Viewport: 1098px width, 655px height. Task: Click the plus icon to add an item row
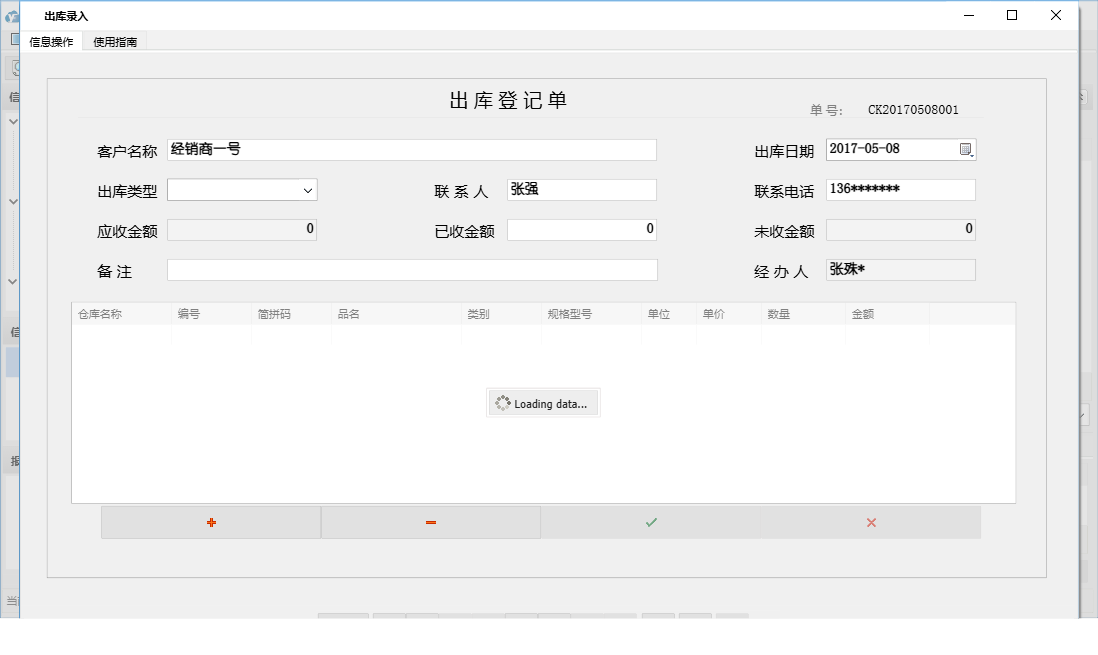click(211, 522)
